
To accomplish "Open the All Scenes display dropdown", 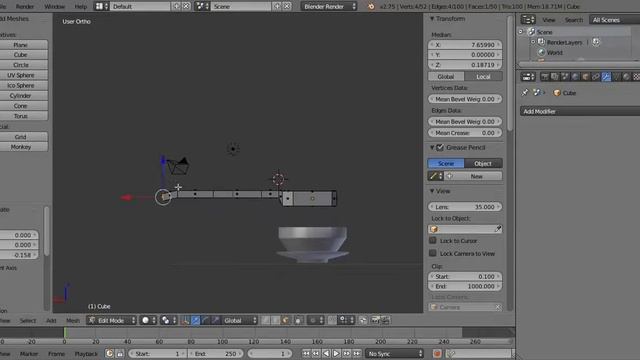I will (614, 20).
